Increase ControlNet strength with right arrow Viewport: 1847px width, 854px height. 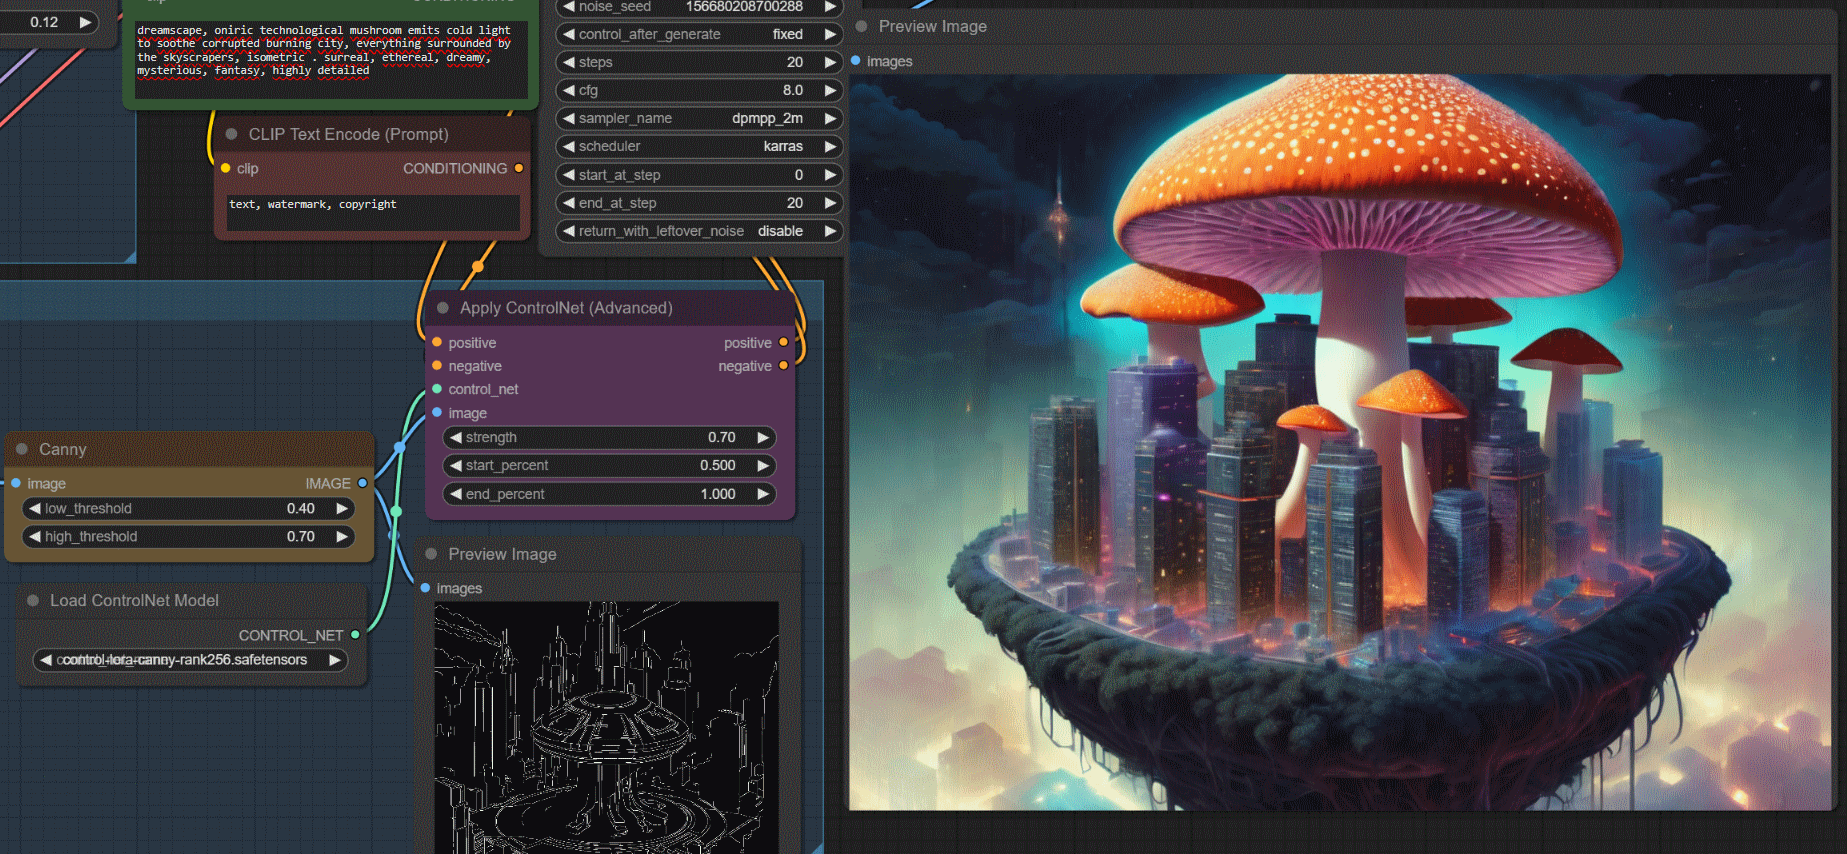click(x=763, y=437)
